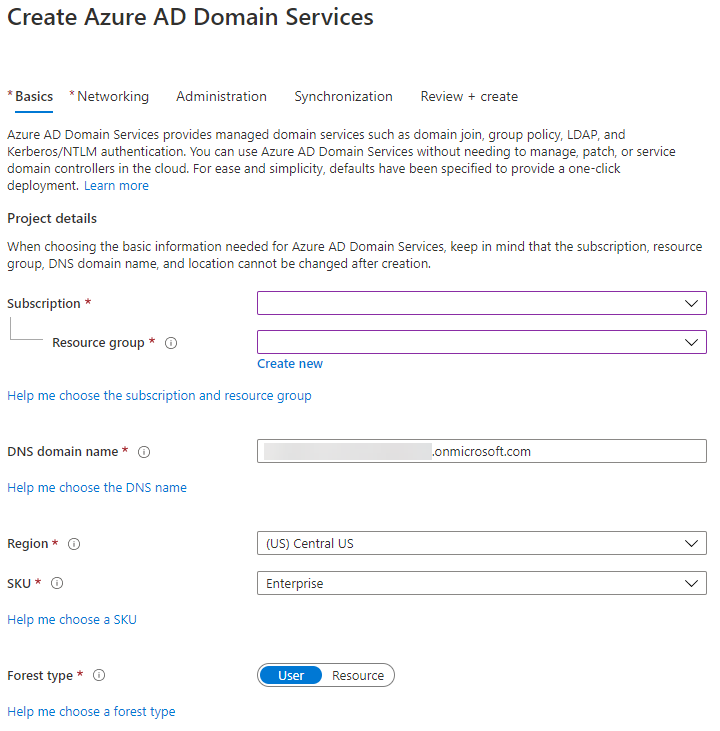Click the SKU info icon

pos(57,583)
